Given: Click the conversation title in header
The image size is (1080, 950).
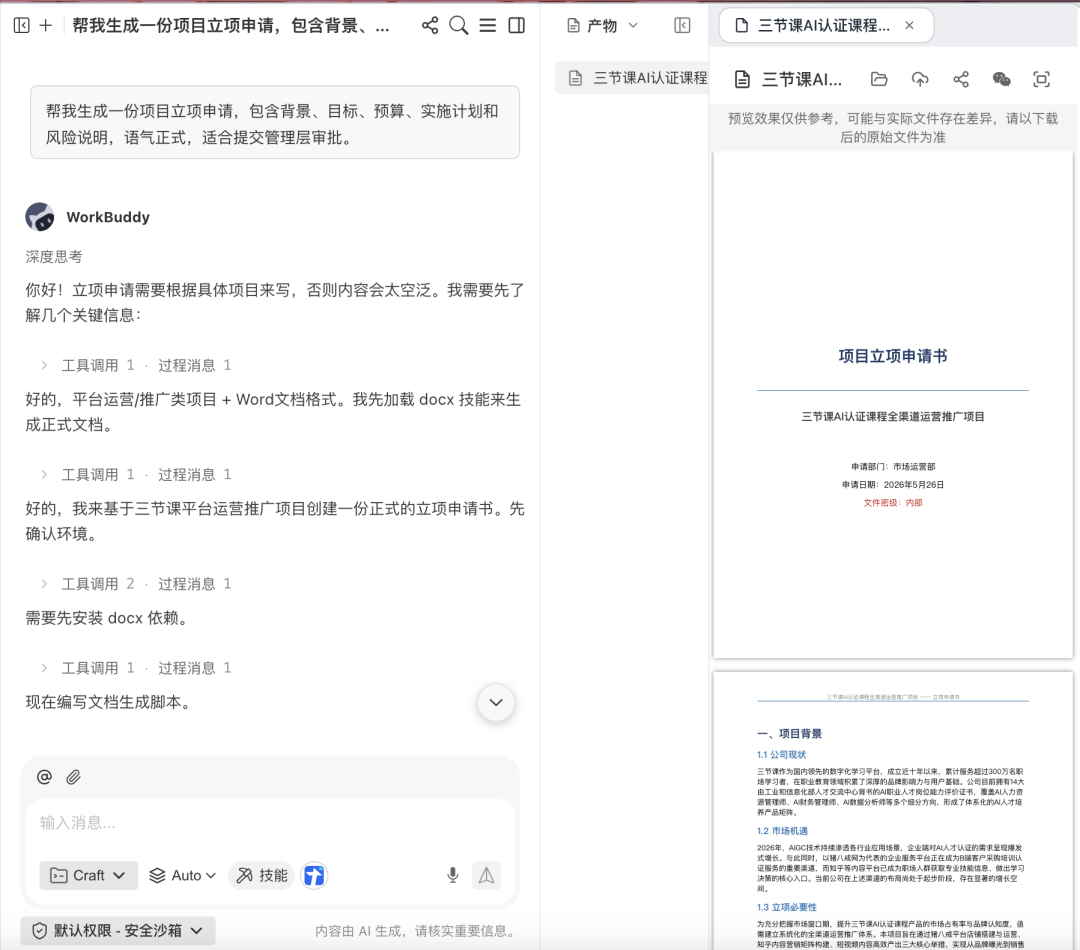Looking at the screenshot, I should [231, 25].
